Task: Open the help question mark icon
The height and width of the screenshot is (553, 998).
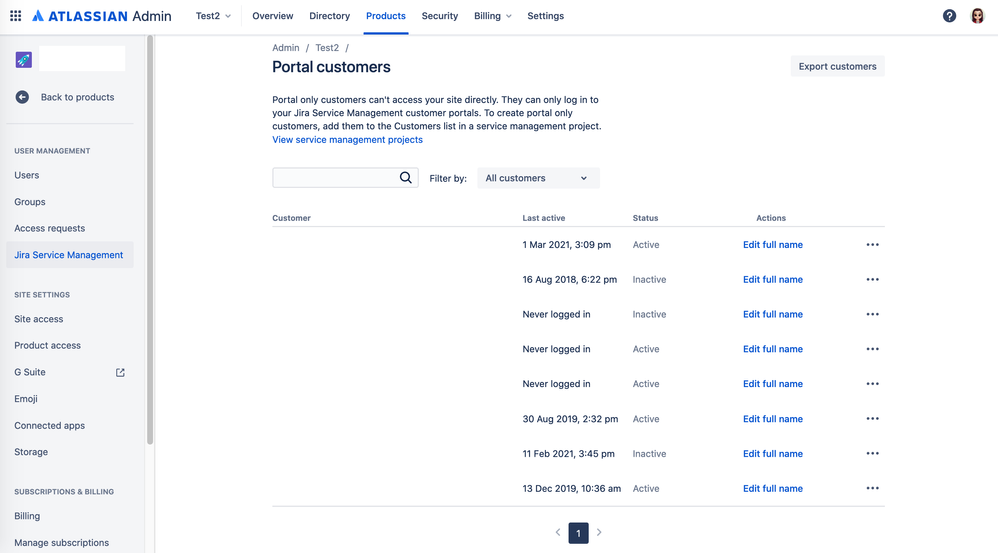Action: point(949,16)
